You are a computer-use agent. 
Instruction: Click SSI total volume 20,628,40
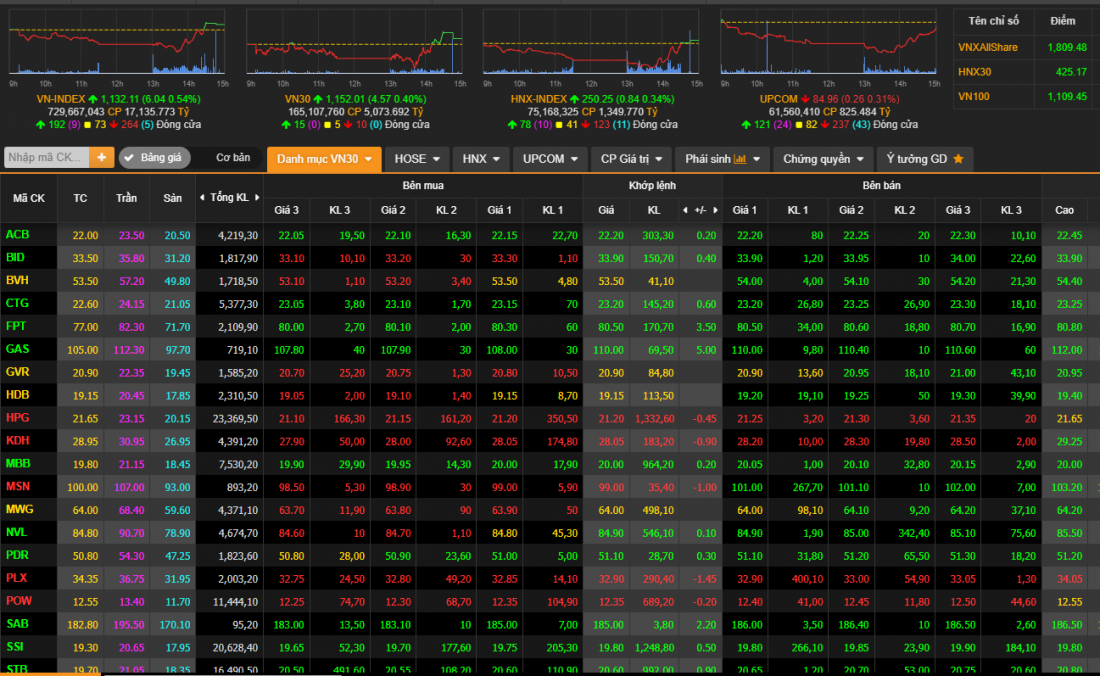coord(235,648)
